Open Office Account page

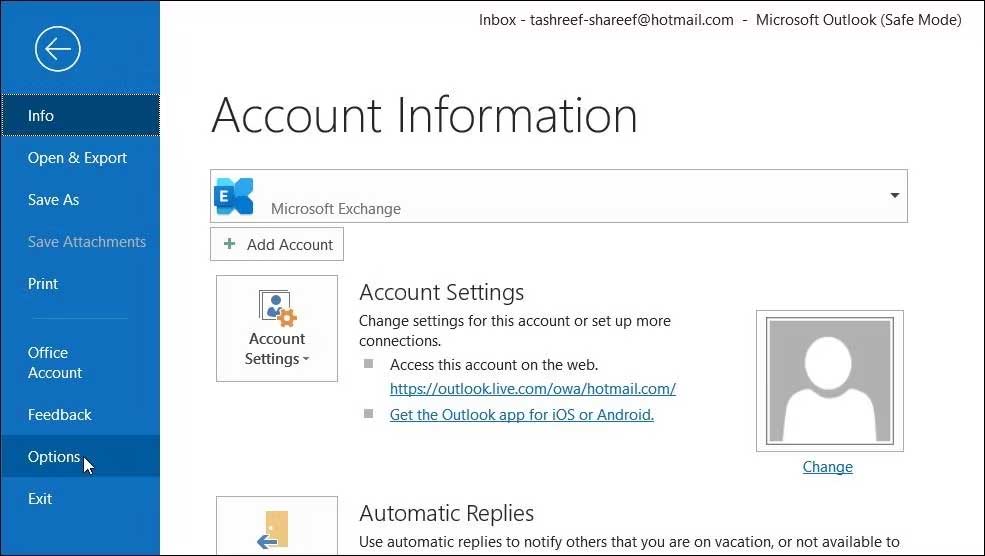coord(54,363)
